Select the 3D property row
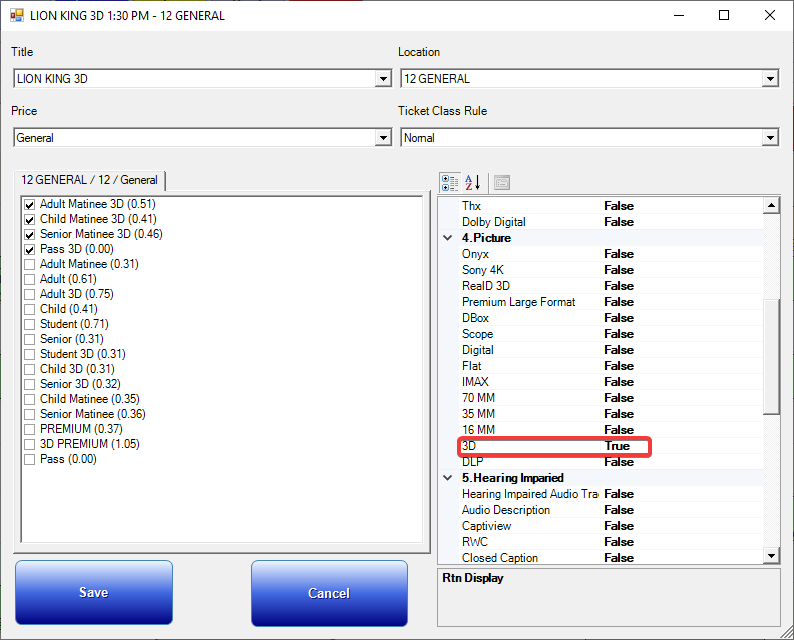 (x=611, y=446)
